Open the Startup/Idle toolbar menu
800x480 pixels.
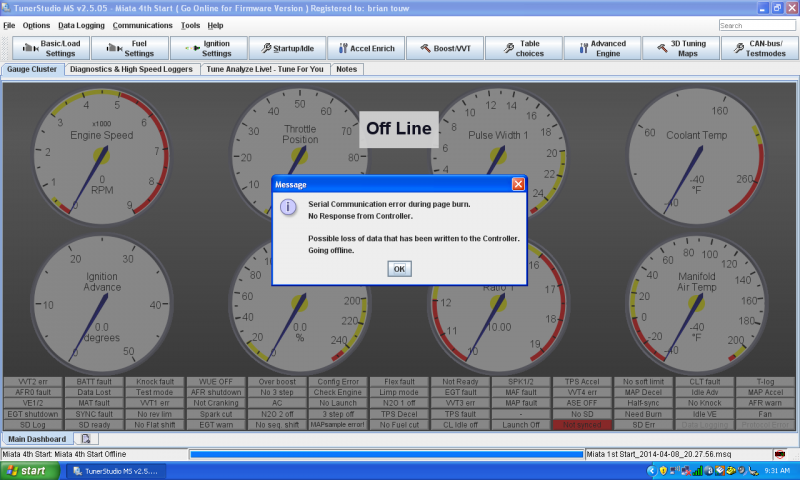click(287, 48)
